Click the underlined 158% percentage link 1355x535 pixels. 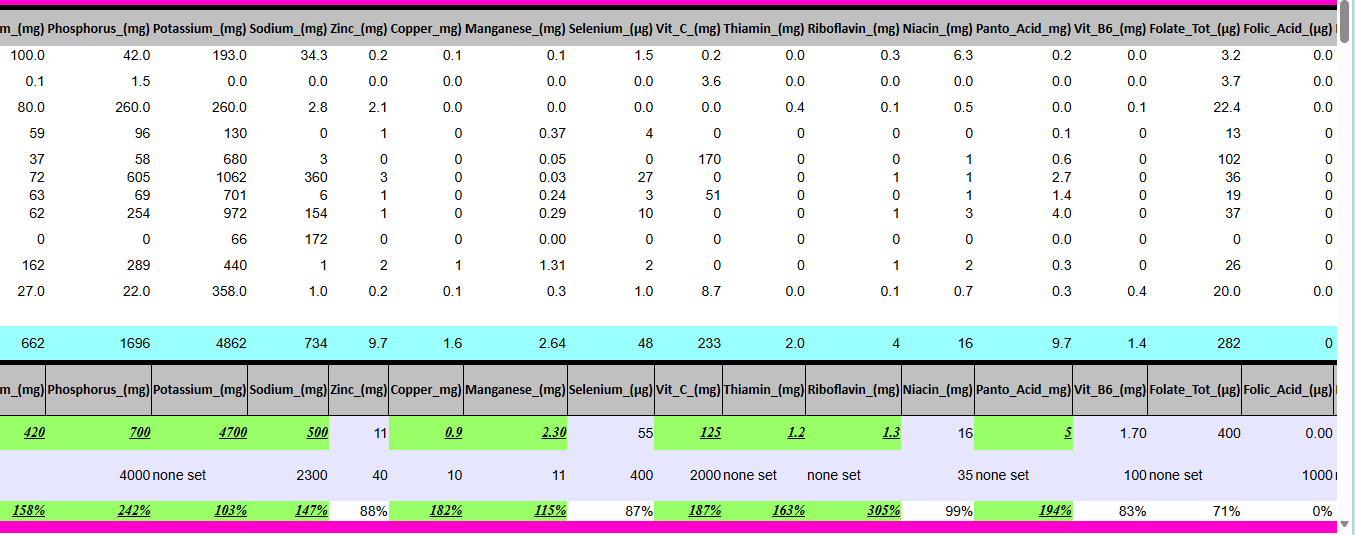(28, 511)
